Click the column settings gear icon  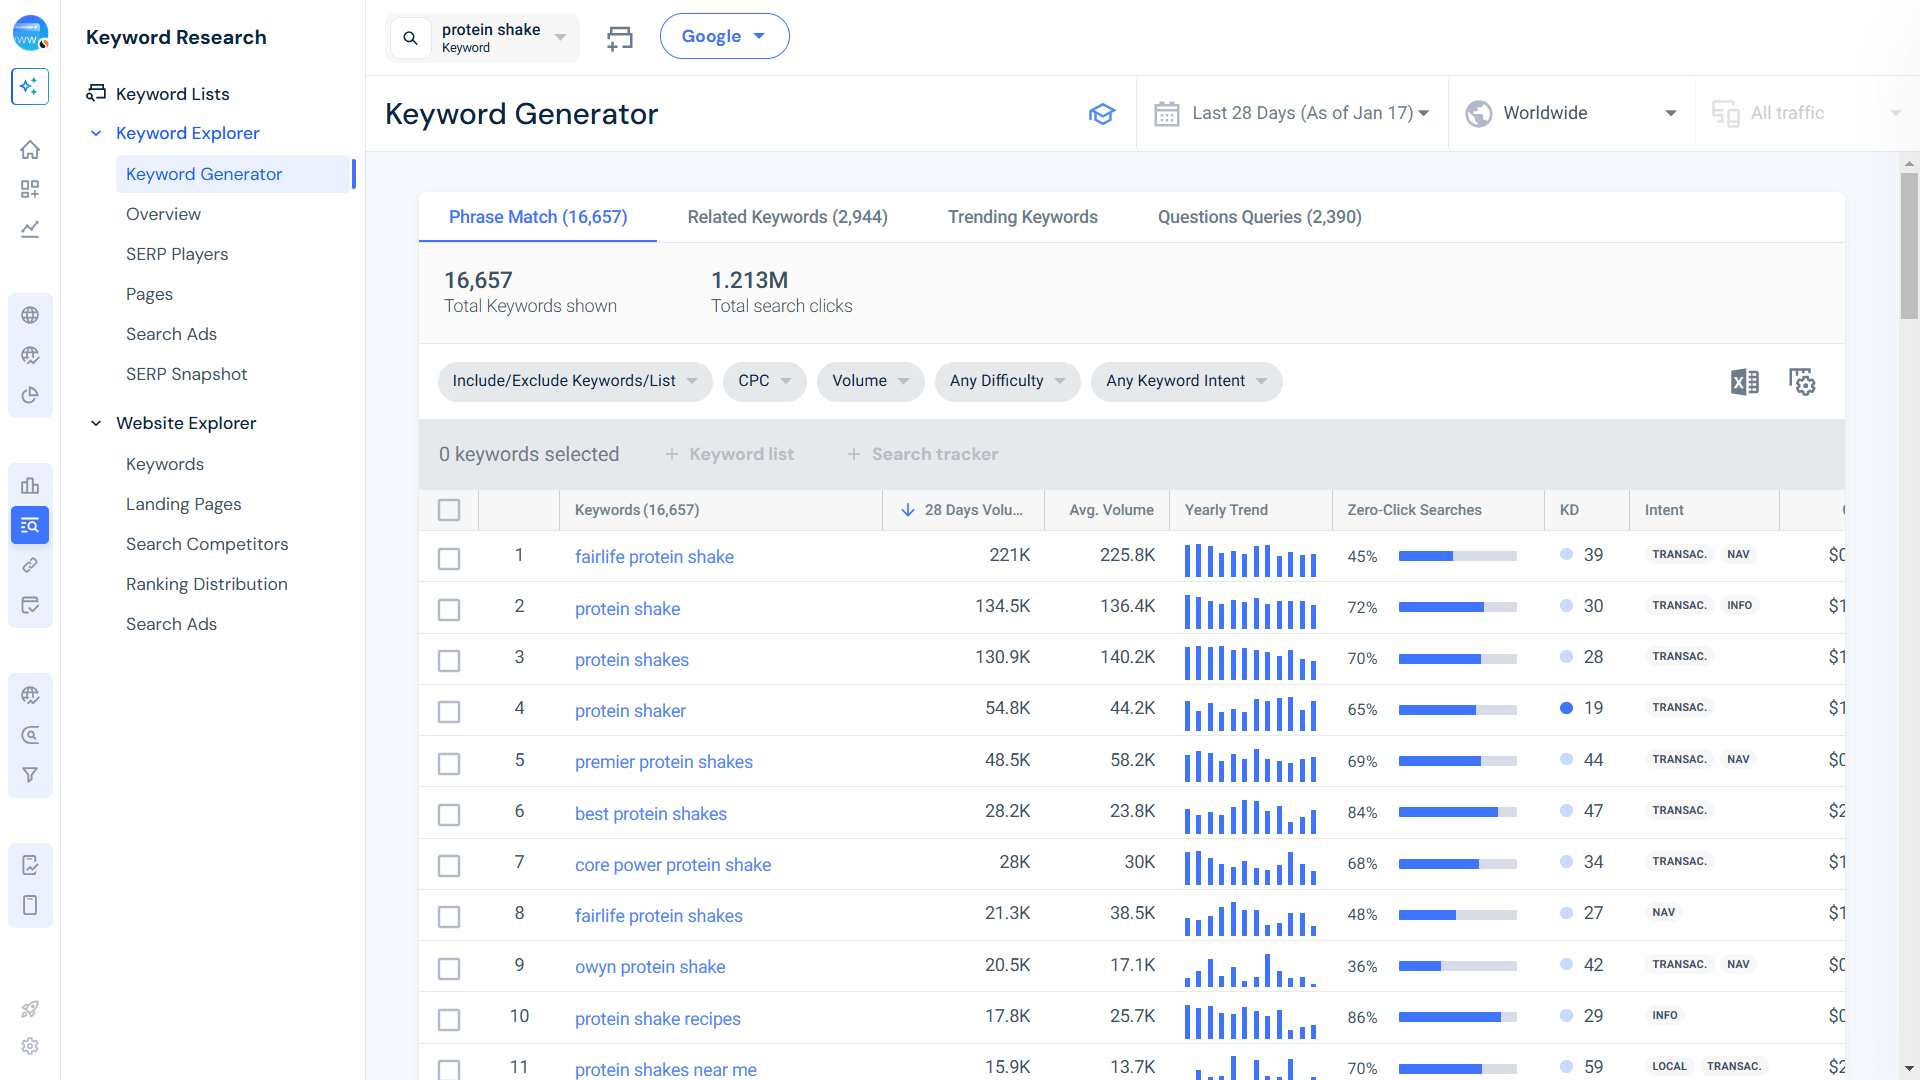(1802, 381)
